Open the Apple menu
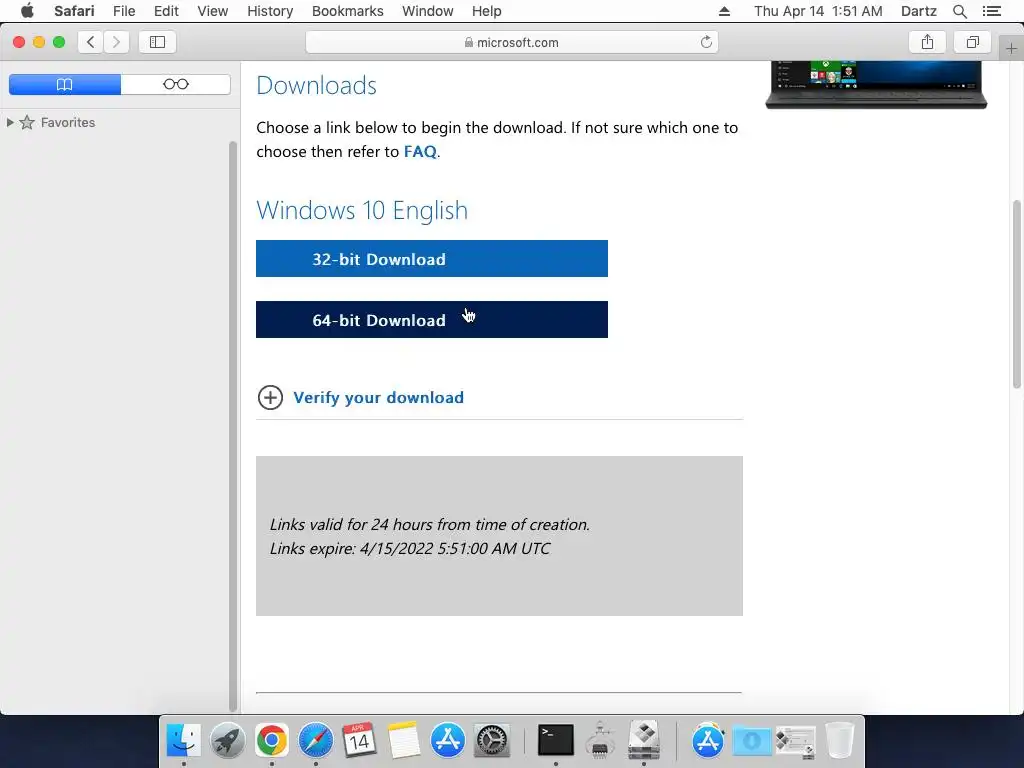 [x=27, y=11]
